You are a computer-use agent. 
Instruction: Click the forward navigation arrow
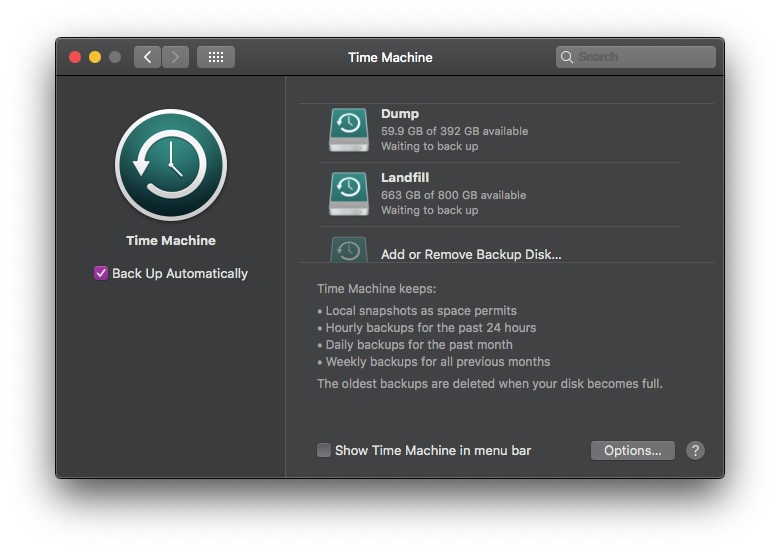tap(175, 57)
